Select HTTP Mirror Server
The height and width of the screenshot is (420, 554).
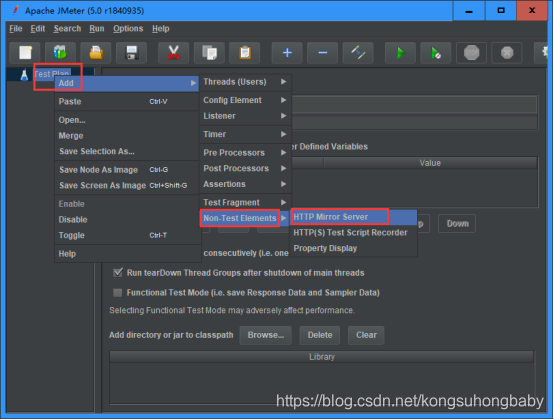(x=354, y=217)
